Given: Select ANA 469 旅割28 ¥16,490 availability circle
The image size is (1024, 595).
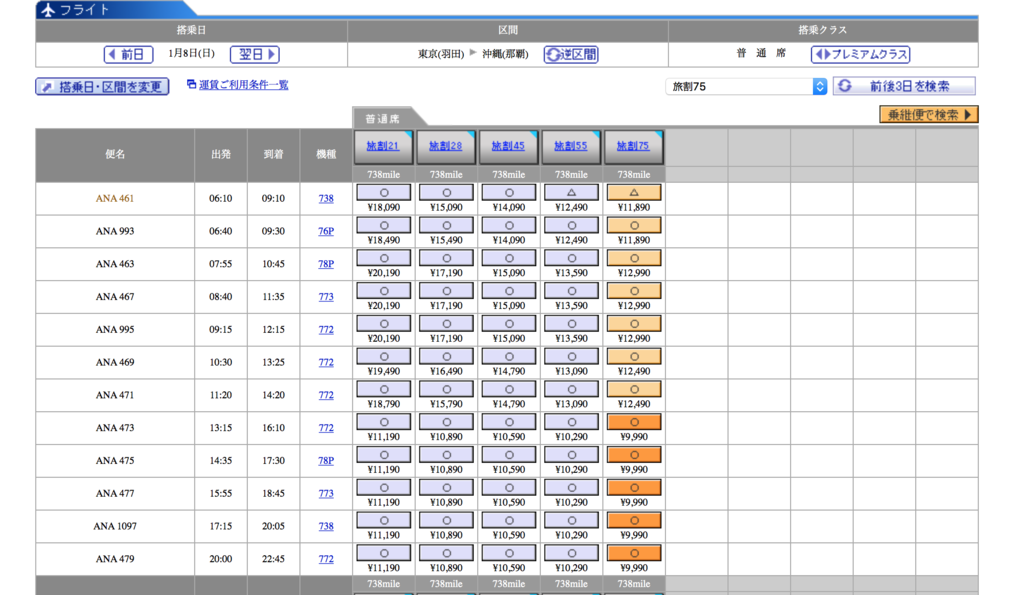Looking at the screenshot, I should pyautogui.click(x=446, y=357).
